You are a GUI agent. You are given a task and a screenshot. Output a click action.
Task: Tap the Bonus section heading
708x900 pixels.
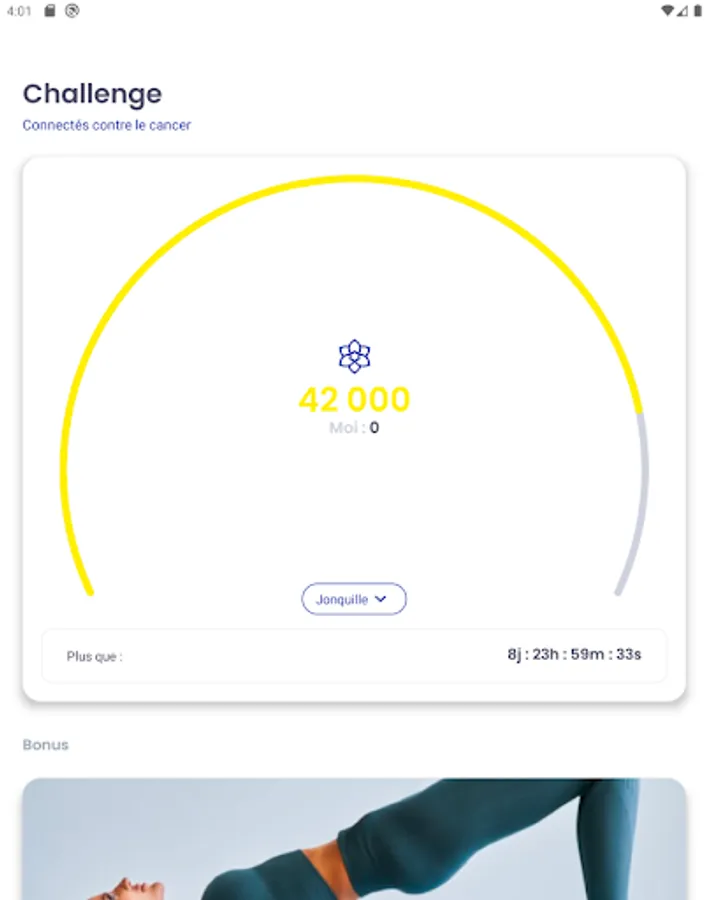45,745
